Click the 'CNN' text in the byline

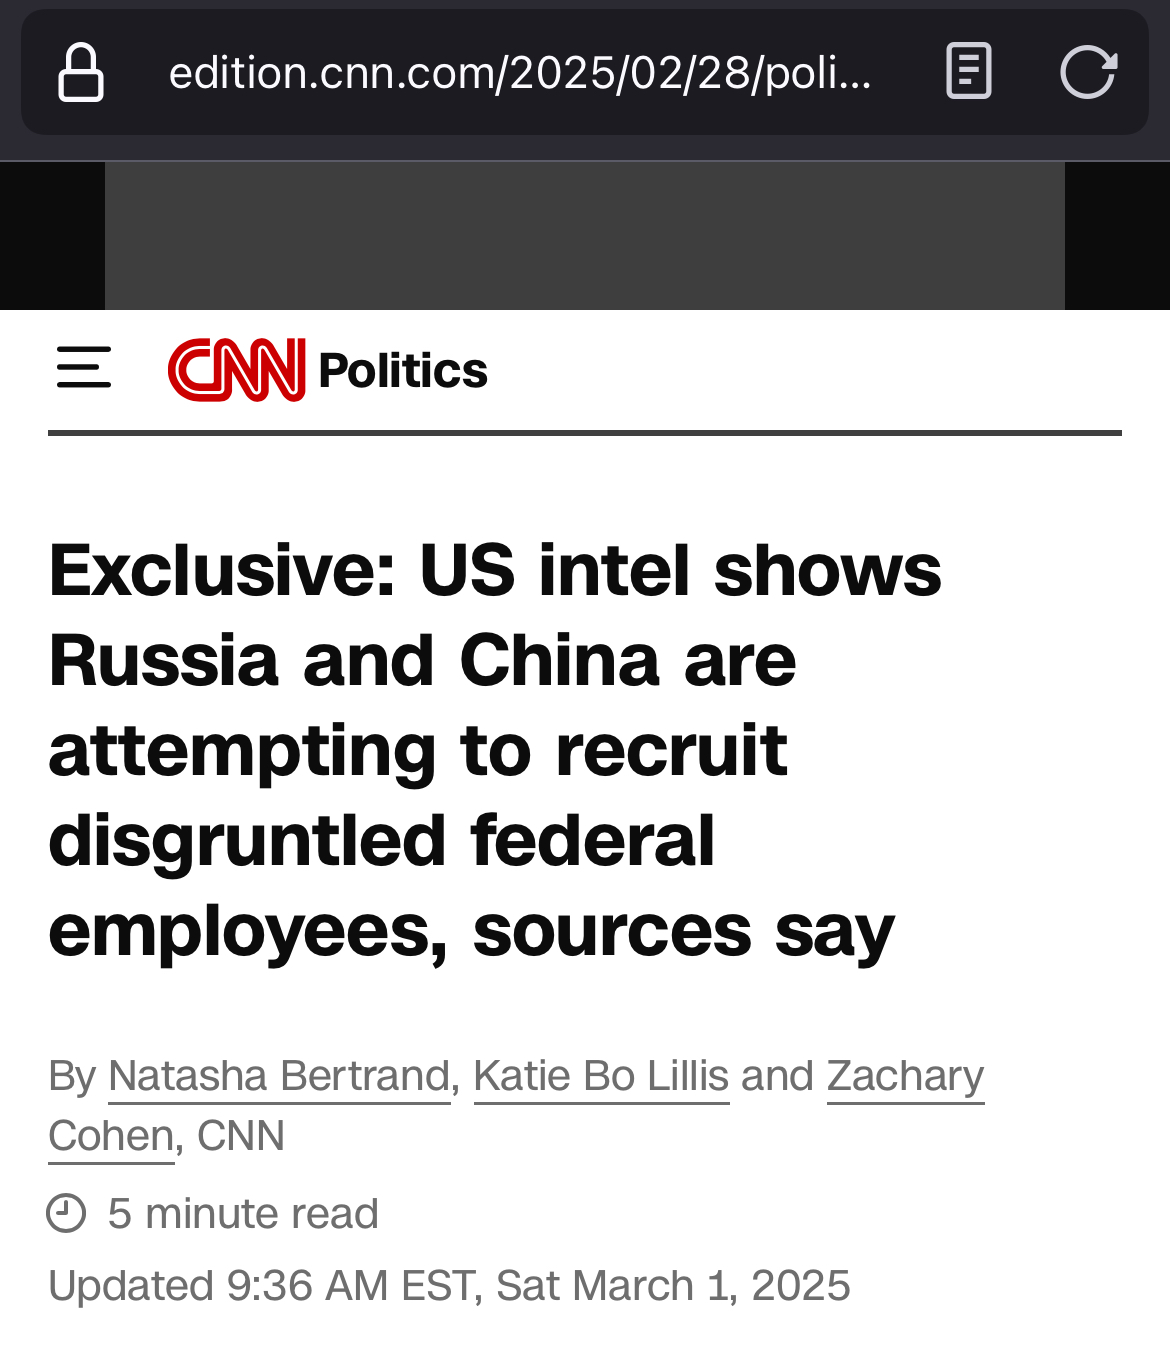tap(241, 1136)
